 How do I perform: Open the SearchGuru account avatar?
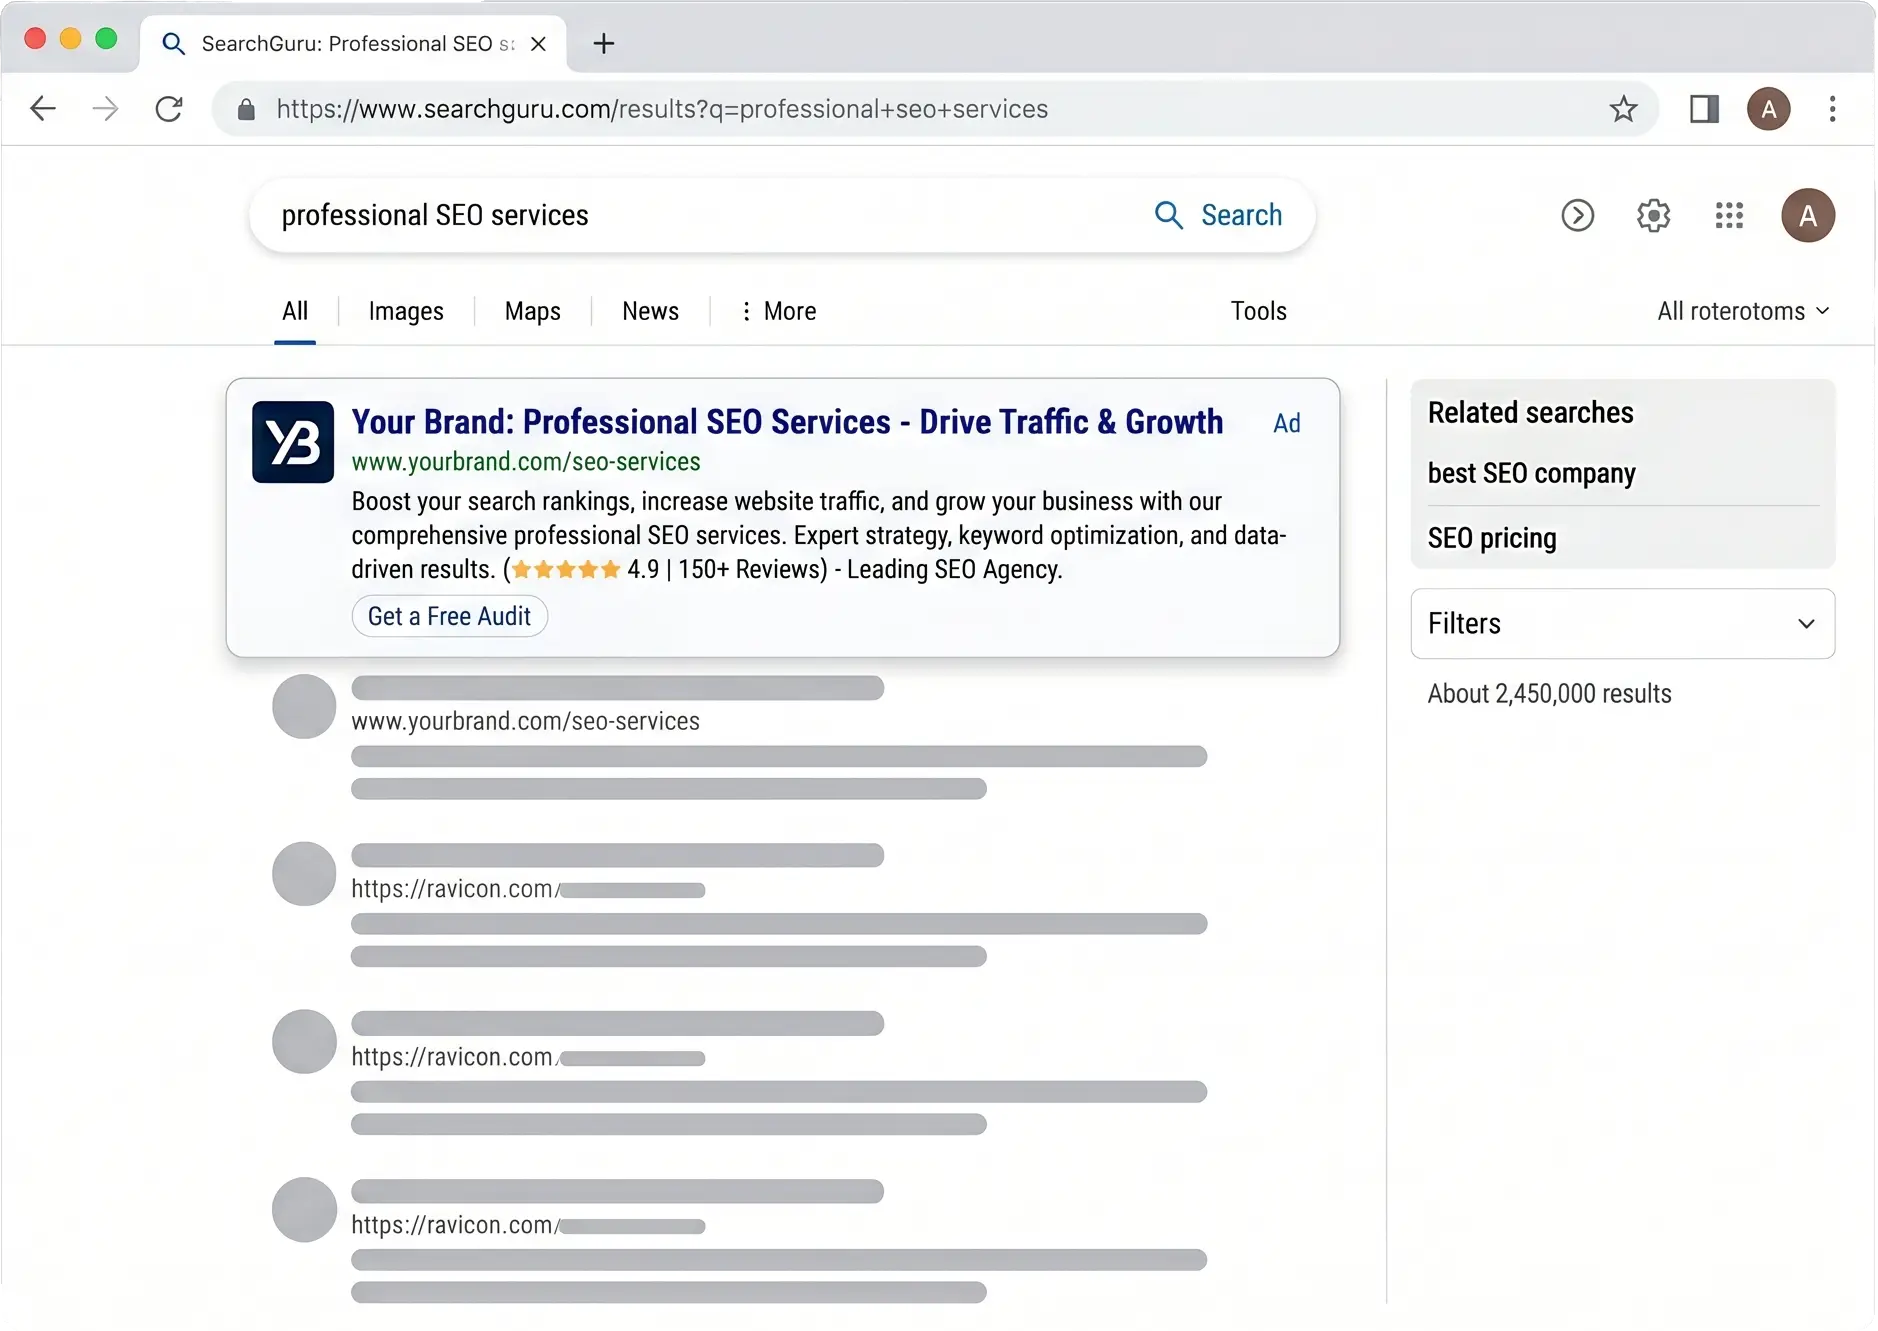point(1808,215)
